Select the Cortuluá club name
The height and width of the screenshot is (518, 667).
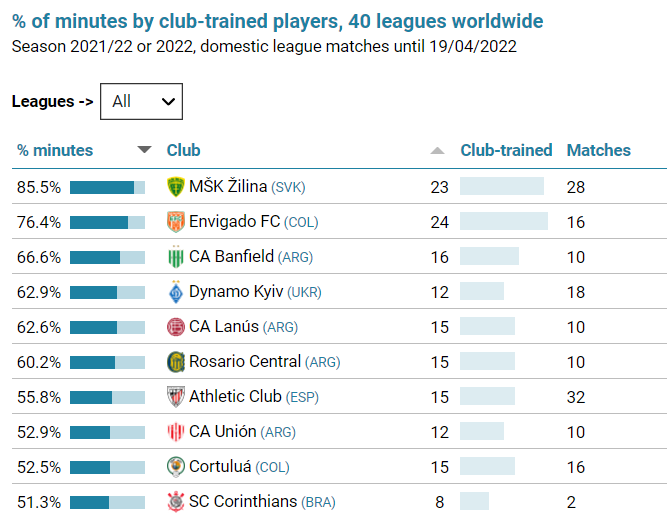click(x=220, y=467)
